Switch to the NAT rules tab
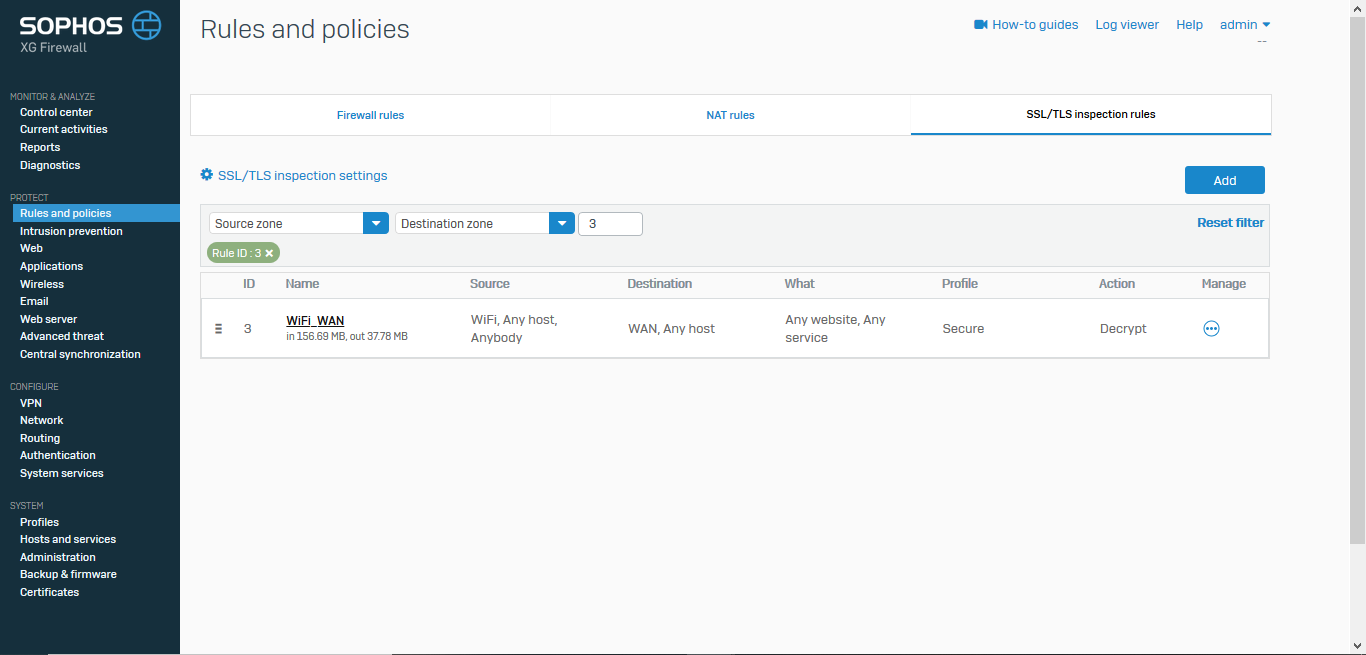 click(x=730, y=115)
